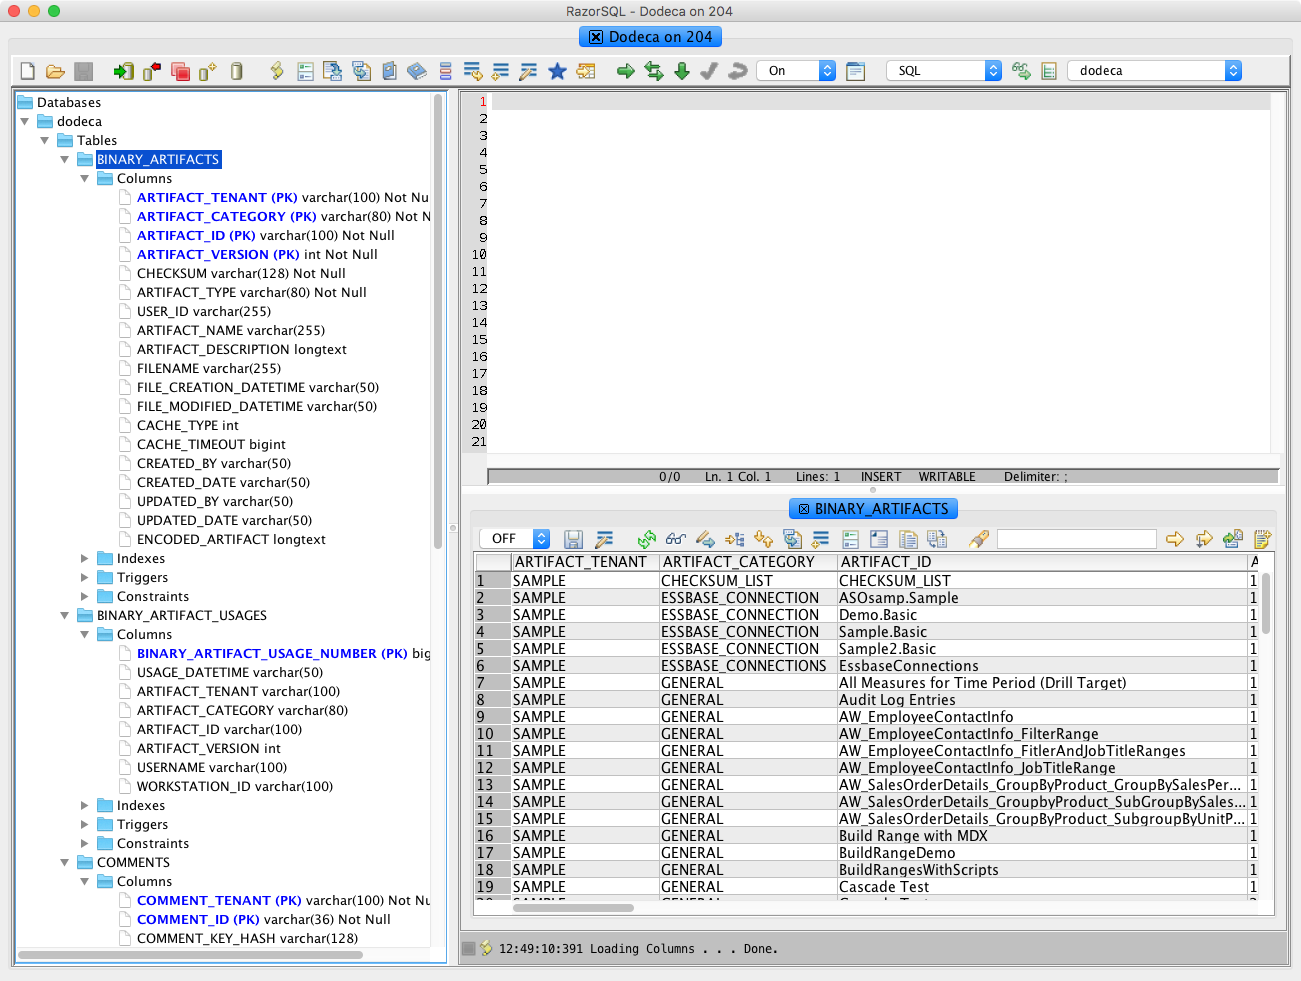Open the SQL language dropdown
The width and height of the screenshot is (1301, 981).
pos(944,71)
